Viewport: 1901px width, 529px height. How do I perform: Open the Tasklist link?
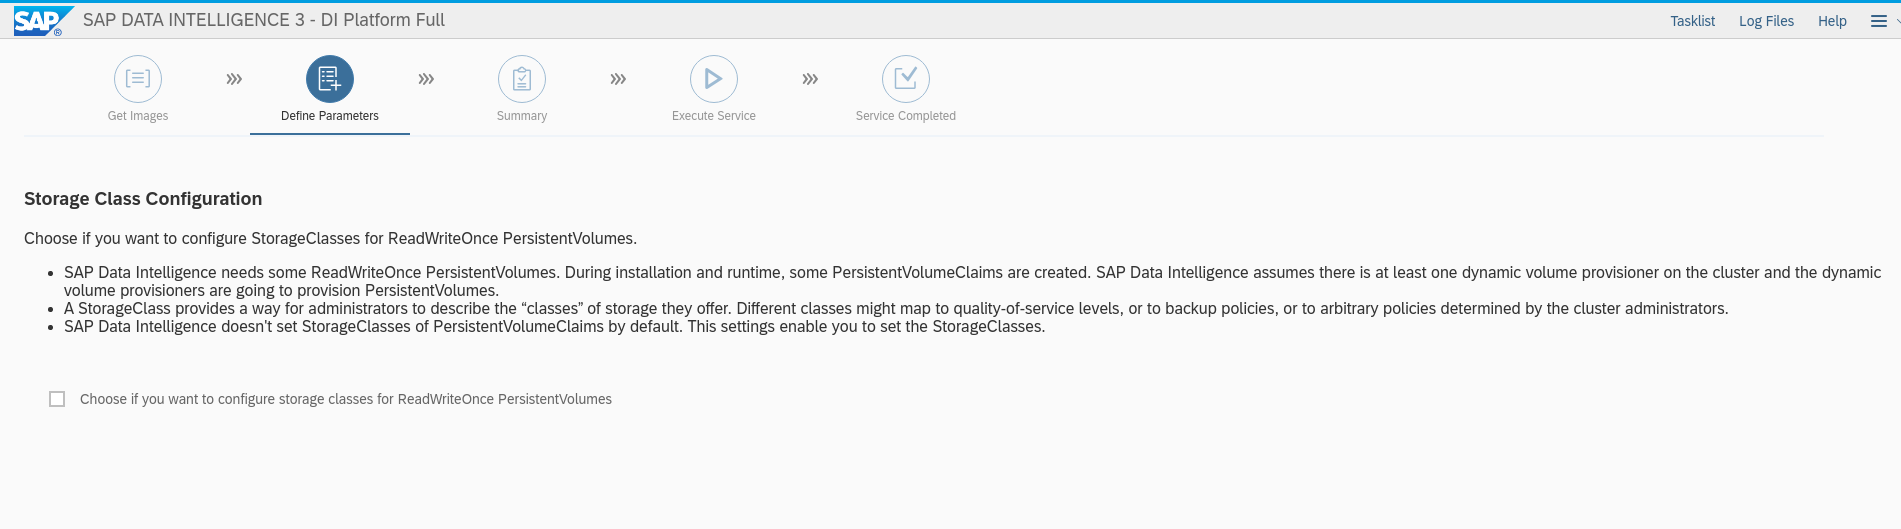click(1692, 21)
